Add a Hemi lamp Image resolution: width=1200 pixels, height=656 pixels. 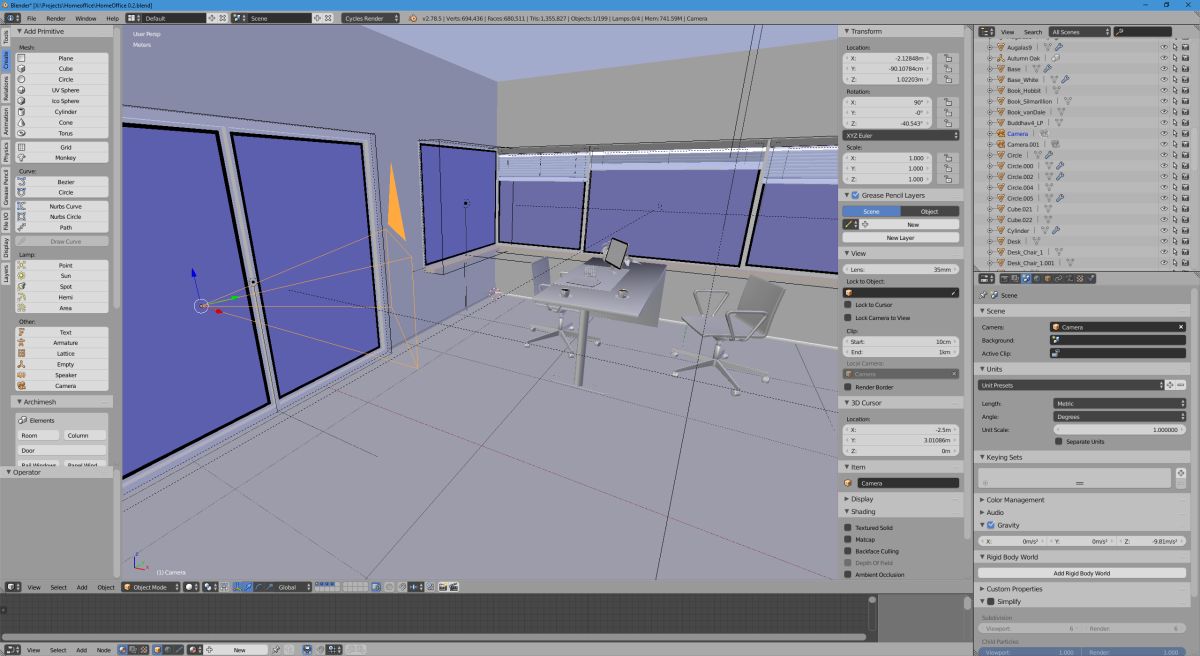62,297
